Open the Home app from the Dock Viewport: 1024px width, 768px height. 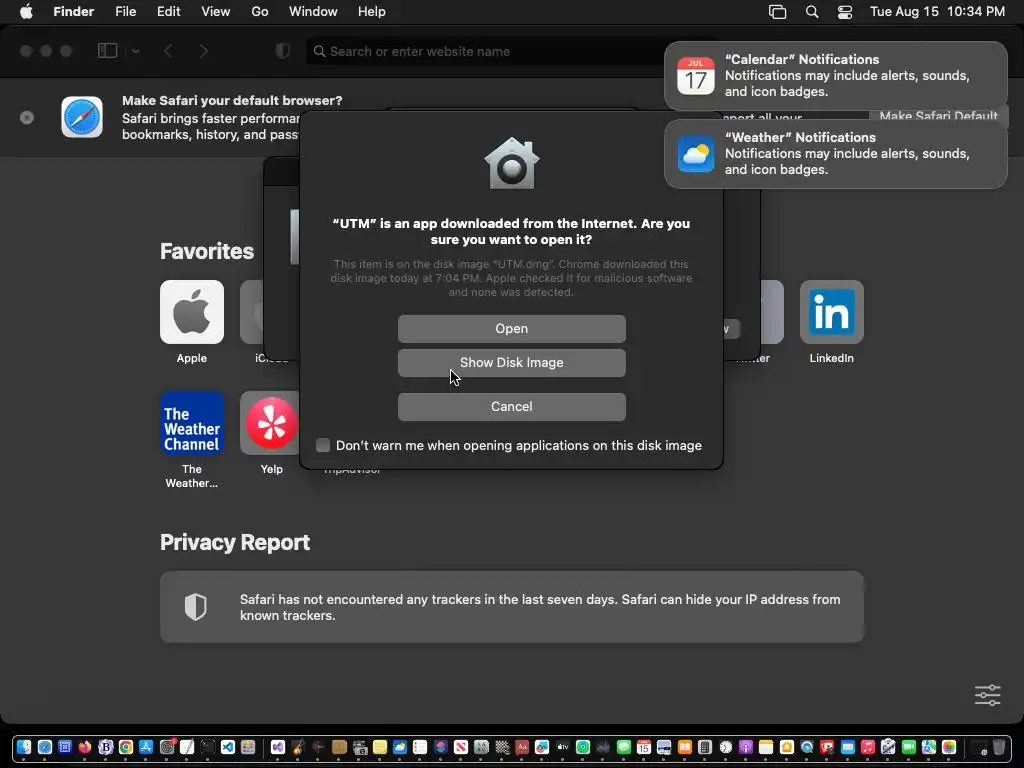click(787, 747)
